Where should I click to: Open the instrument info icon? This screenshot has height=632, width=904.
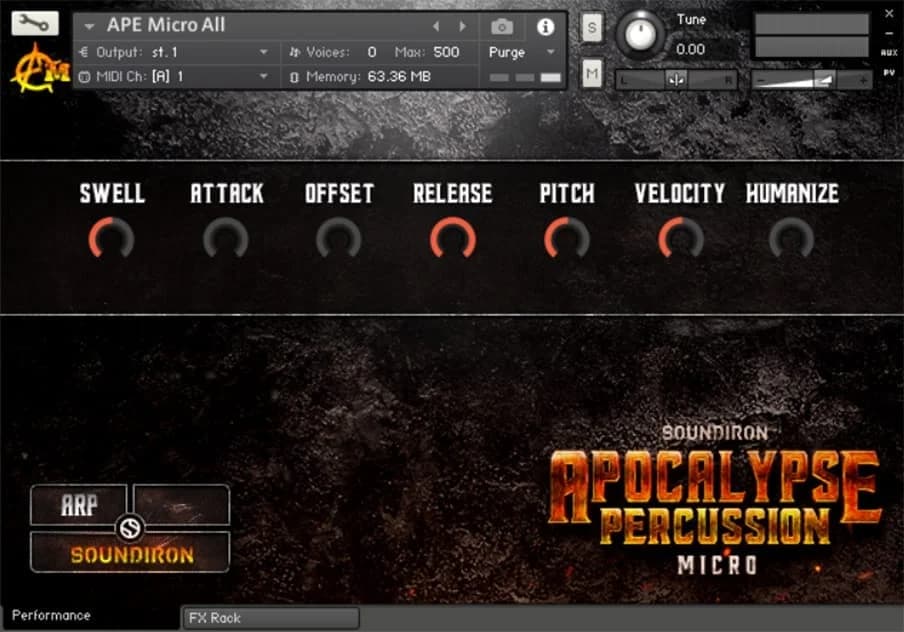click(x=545, y=27)
